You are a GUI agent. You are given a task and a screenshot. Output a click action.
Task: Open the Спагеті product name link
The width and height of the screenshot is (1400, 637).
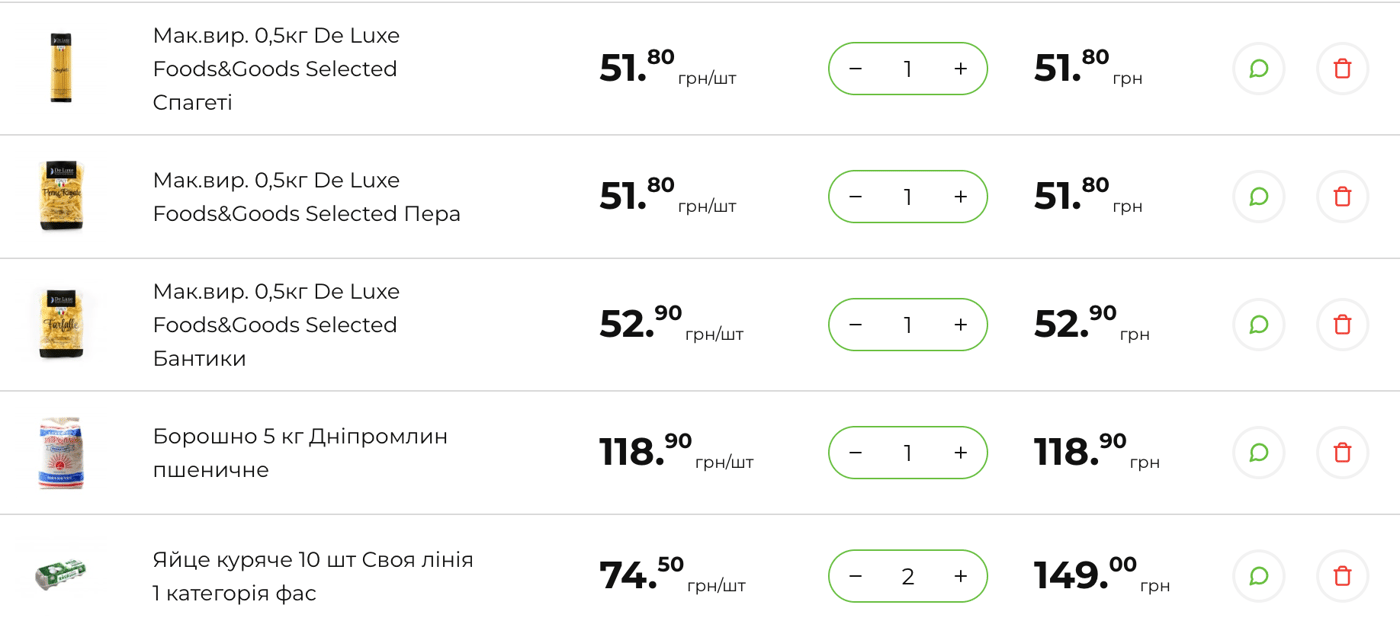(x=275, y=68)
